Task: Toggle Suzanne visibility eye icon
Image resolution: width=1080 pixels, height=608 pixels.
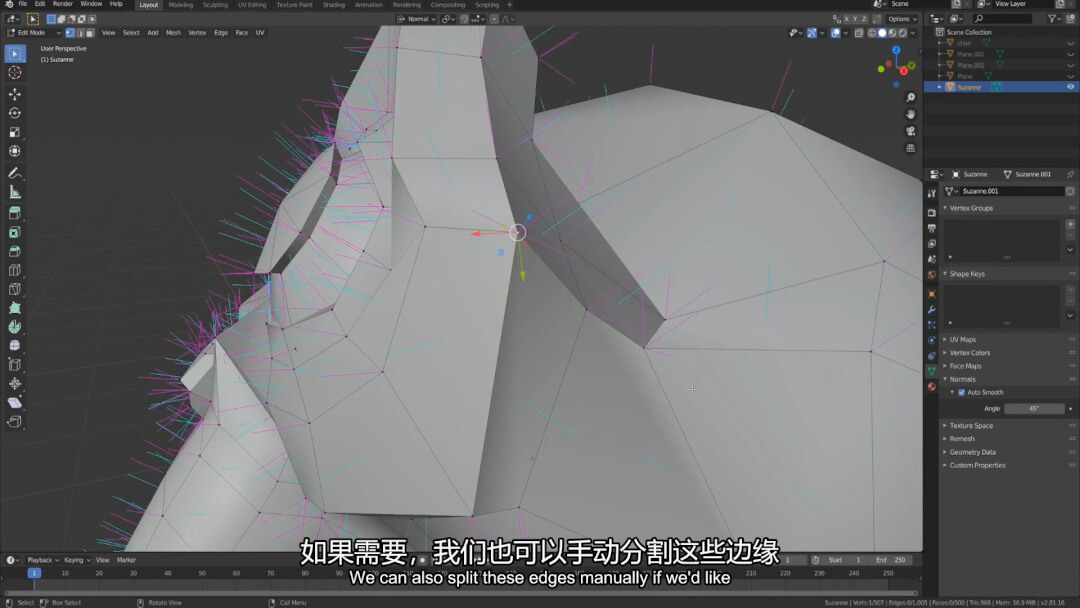Action: 1070,87
